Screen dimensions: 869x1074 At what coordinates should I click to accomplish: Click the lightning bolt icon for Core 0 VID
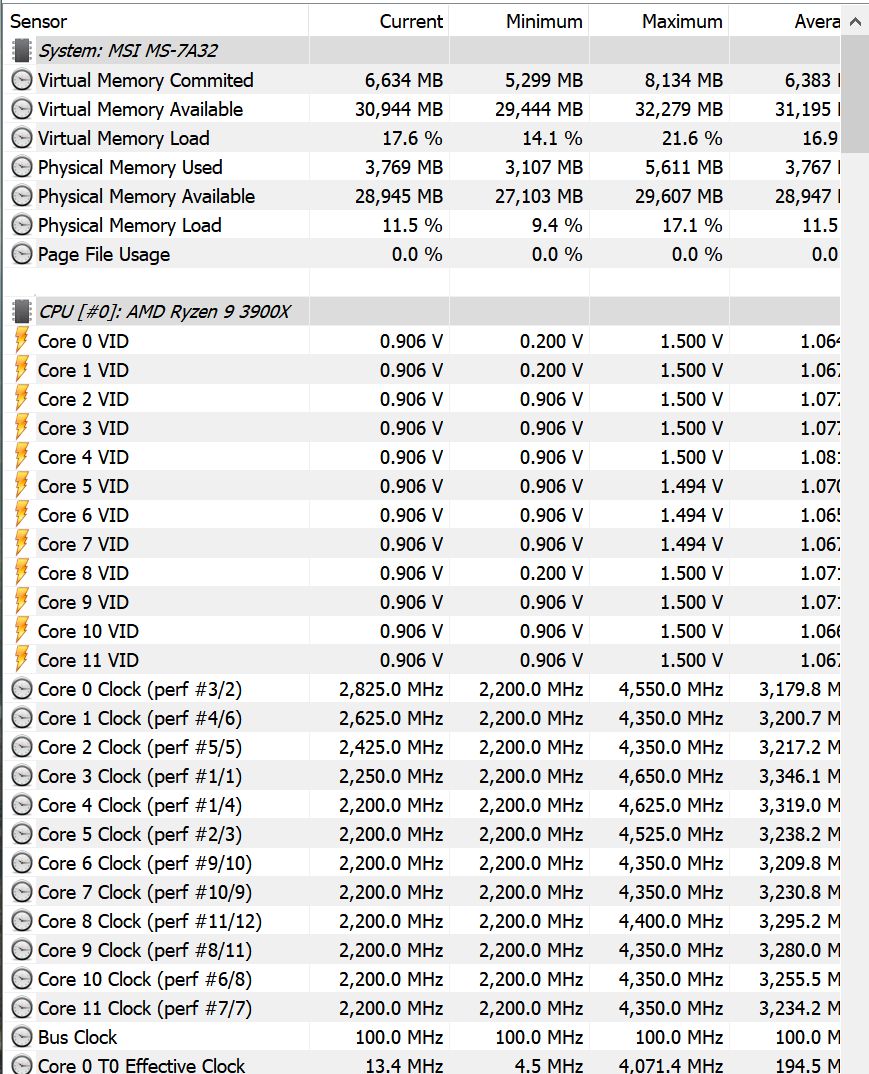pyautogui.click(x=21, y=341)
